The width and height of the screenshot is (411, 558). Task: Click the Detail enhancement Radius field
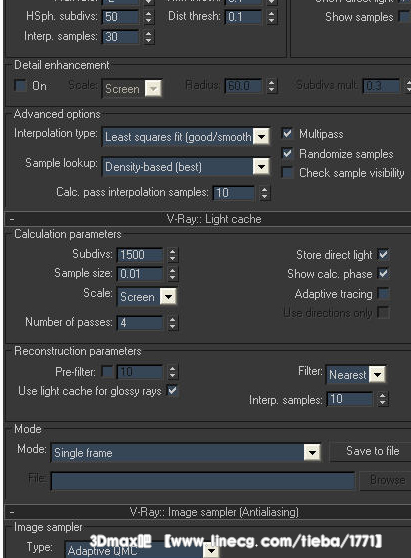tap(243, 85)
